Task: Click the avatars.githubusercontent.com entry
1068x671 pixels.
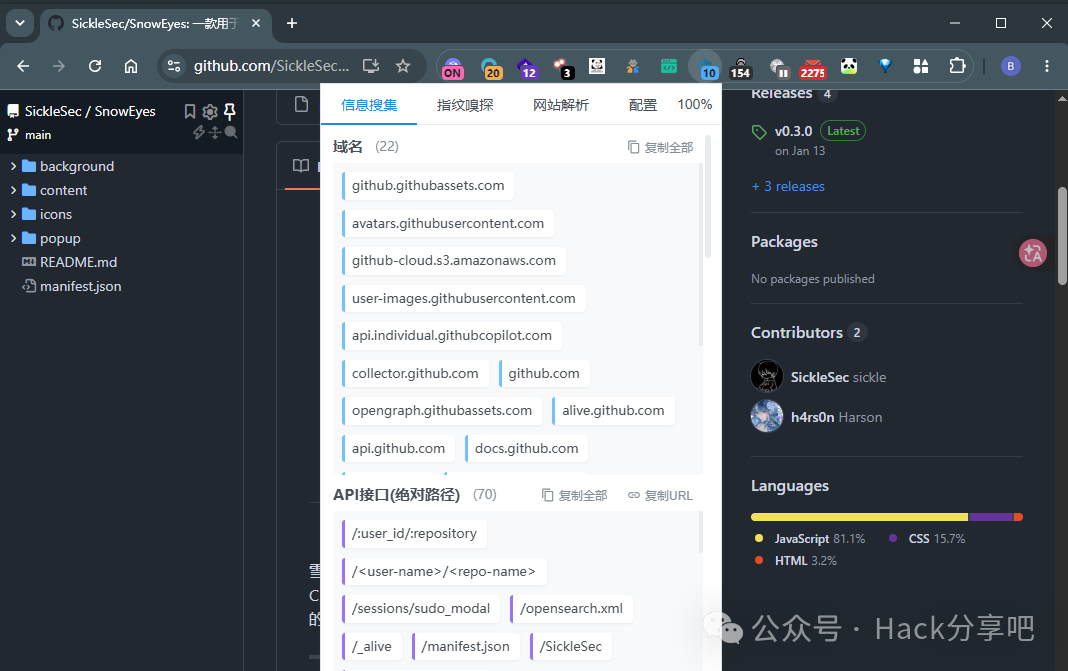Action: 447,223
